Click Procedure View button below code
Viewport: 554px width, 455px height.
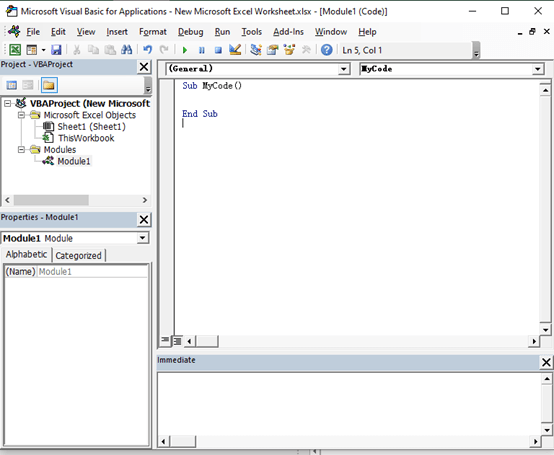(165, 341)
